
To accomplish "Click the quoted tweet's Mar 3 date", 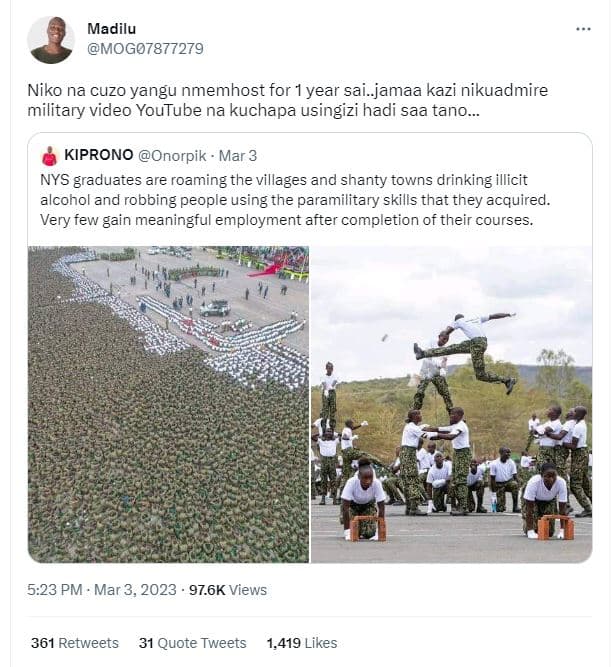I will point(238,155).
